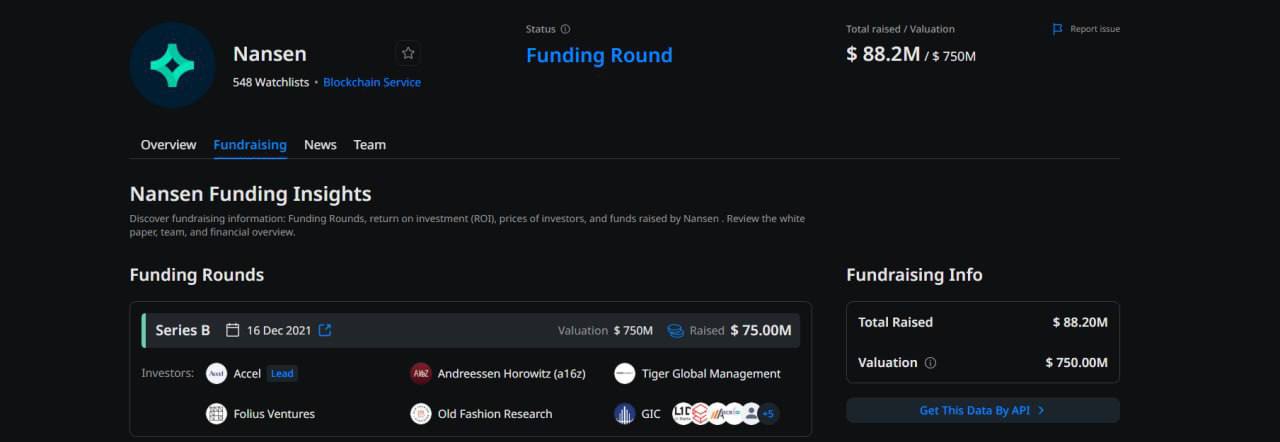Expand the +5 more investors badge
The height and width of the screenshot is (442, 1280).
(768, 413)
